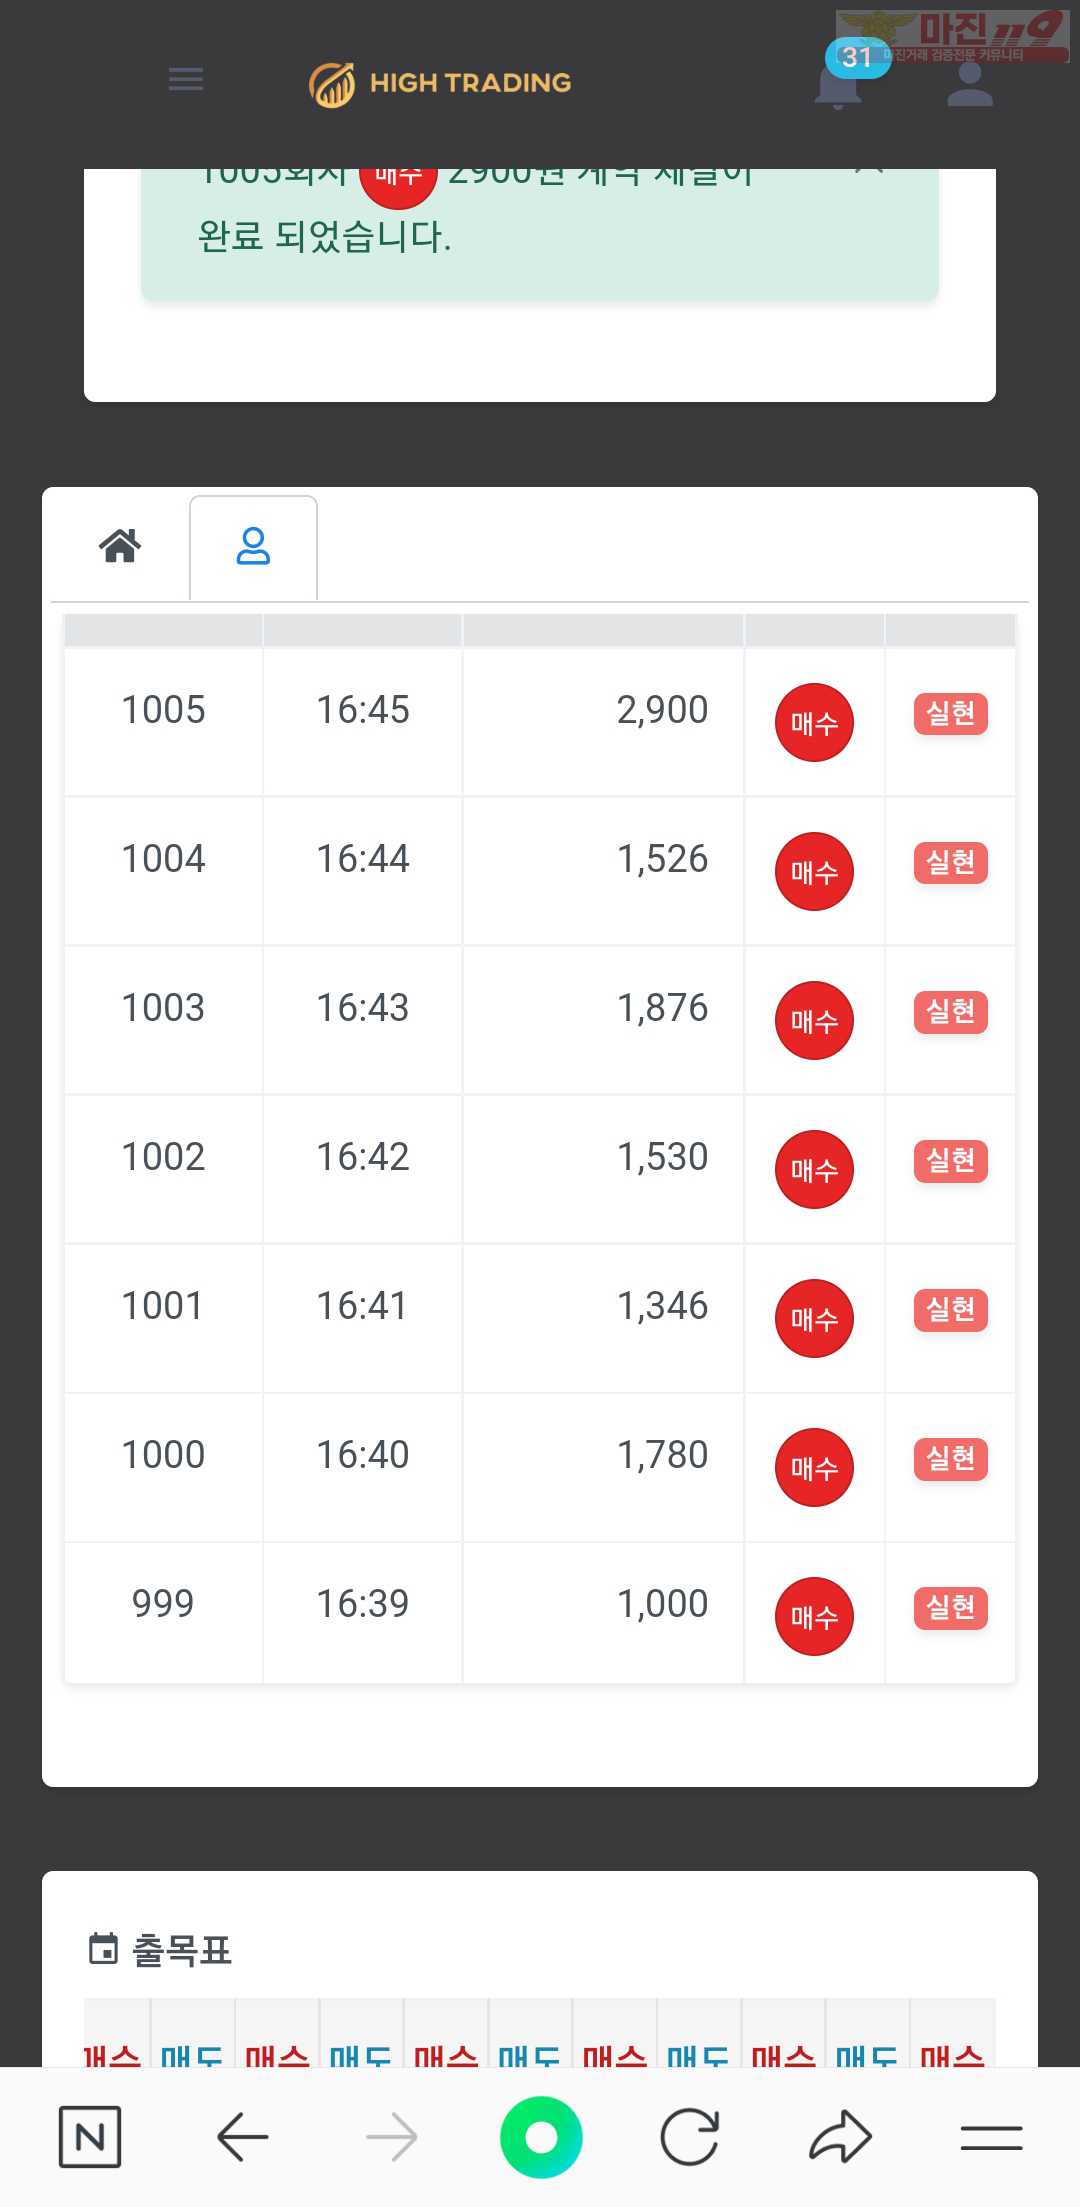Open the user profile icon in header
This screenshot has width=1080, height=2207.
(969, 82)
